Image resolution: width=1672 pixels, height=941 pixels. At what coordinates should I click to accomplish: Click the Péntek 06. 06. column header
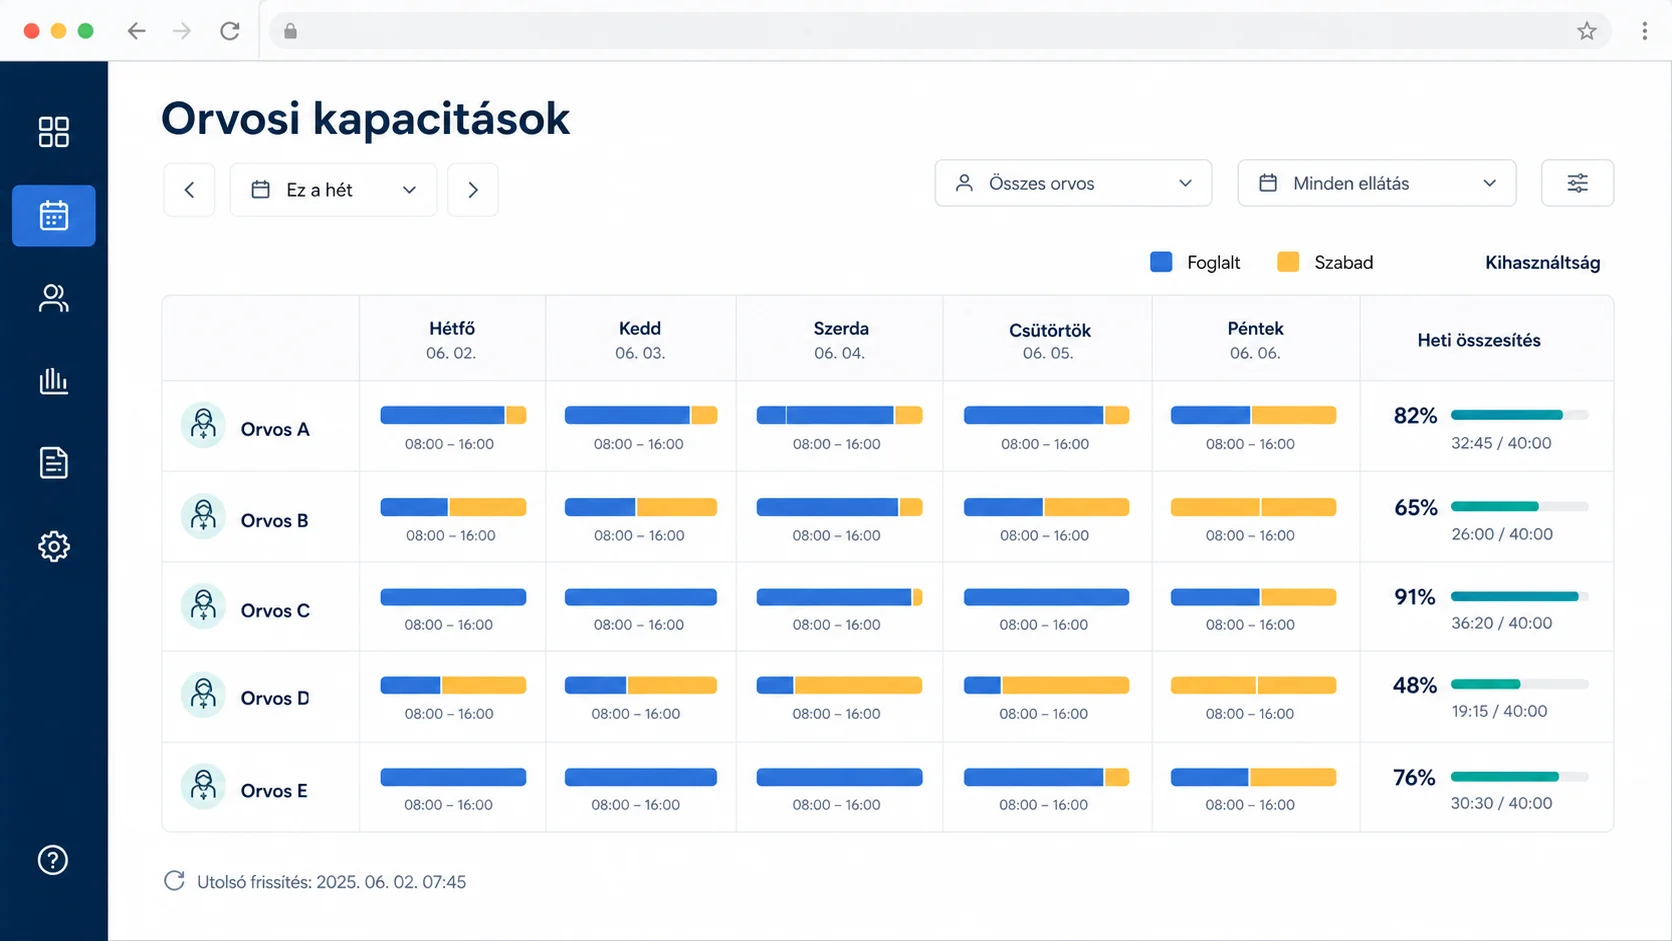pyautogui.click(x=1255, y=340)
